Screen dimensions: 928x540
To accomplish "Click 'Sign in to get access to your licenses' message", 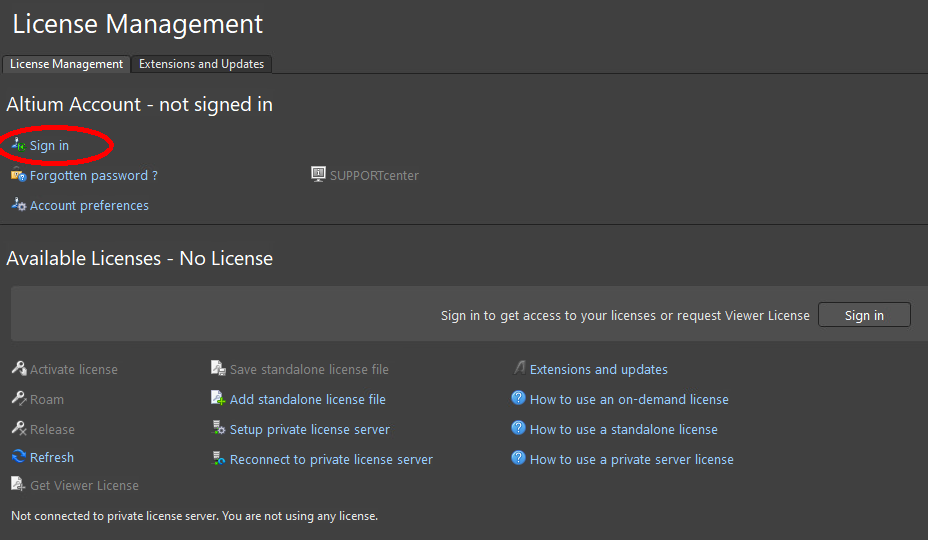I will [x=625, y=316].
